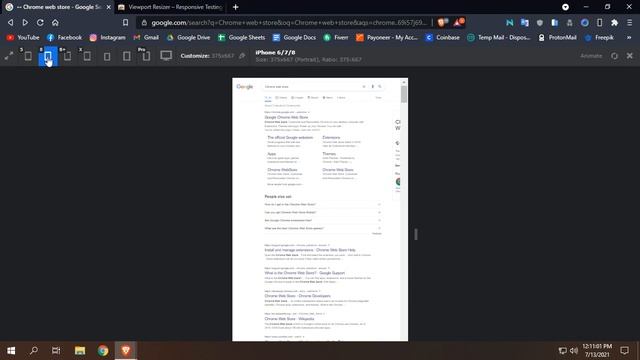Open the Coinbase bookmark
640x360 pixels.
(442, 38)
